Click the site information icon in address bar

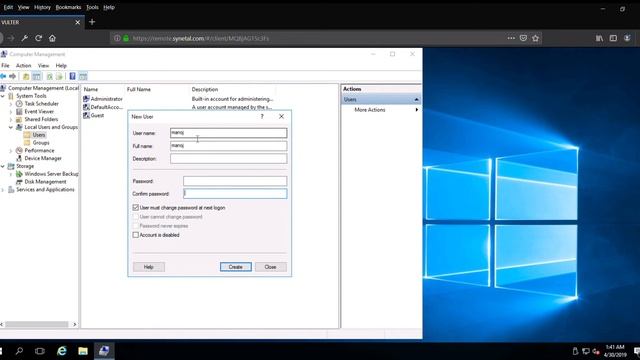[117, 38]
